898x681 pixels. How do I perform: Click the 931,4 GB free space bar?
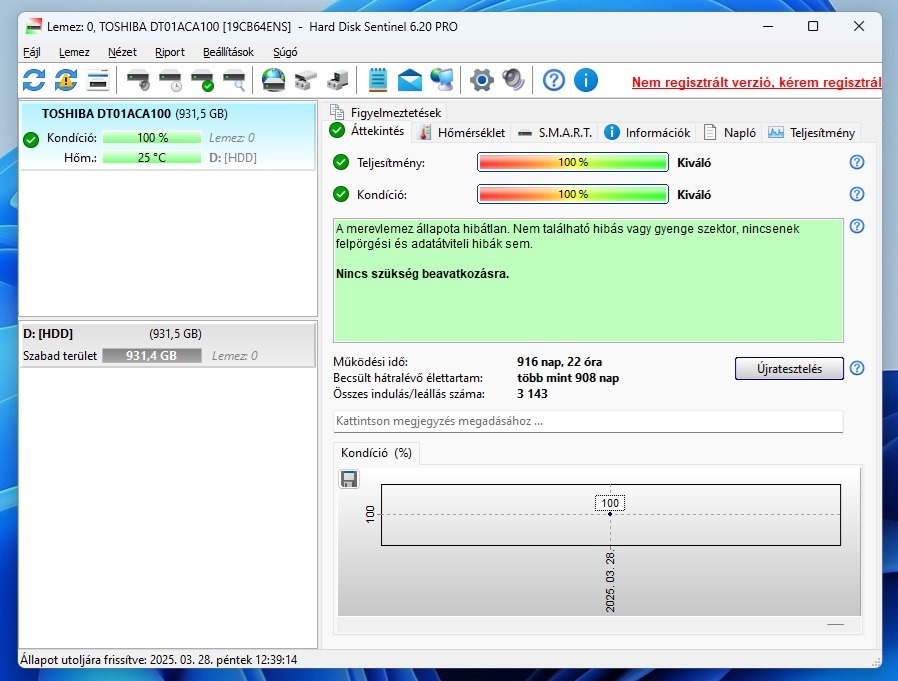pos(152,356)
